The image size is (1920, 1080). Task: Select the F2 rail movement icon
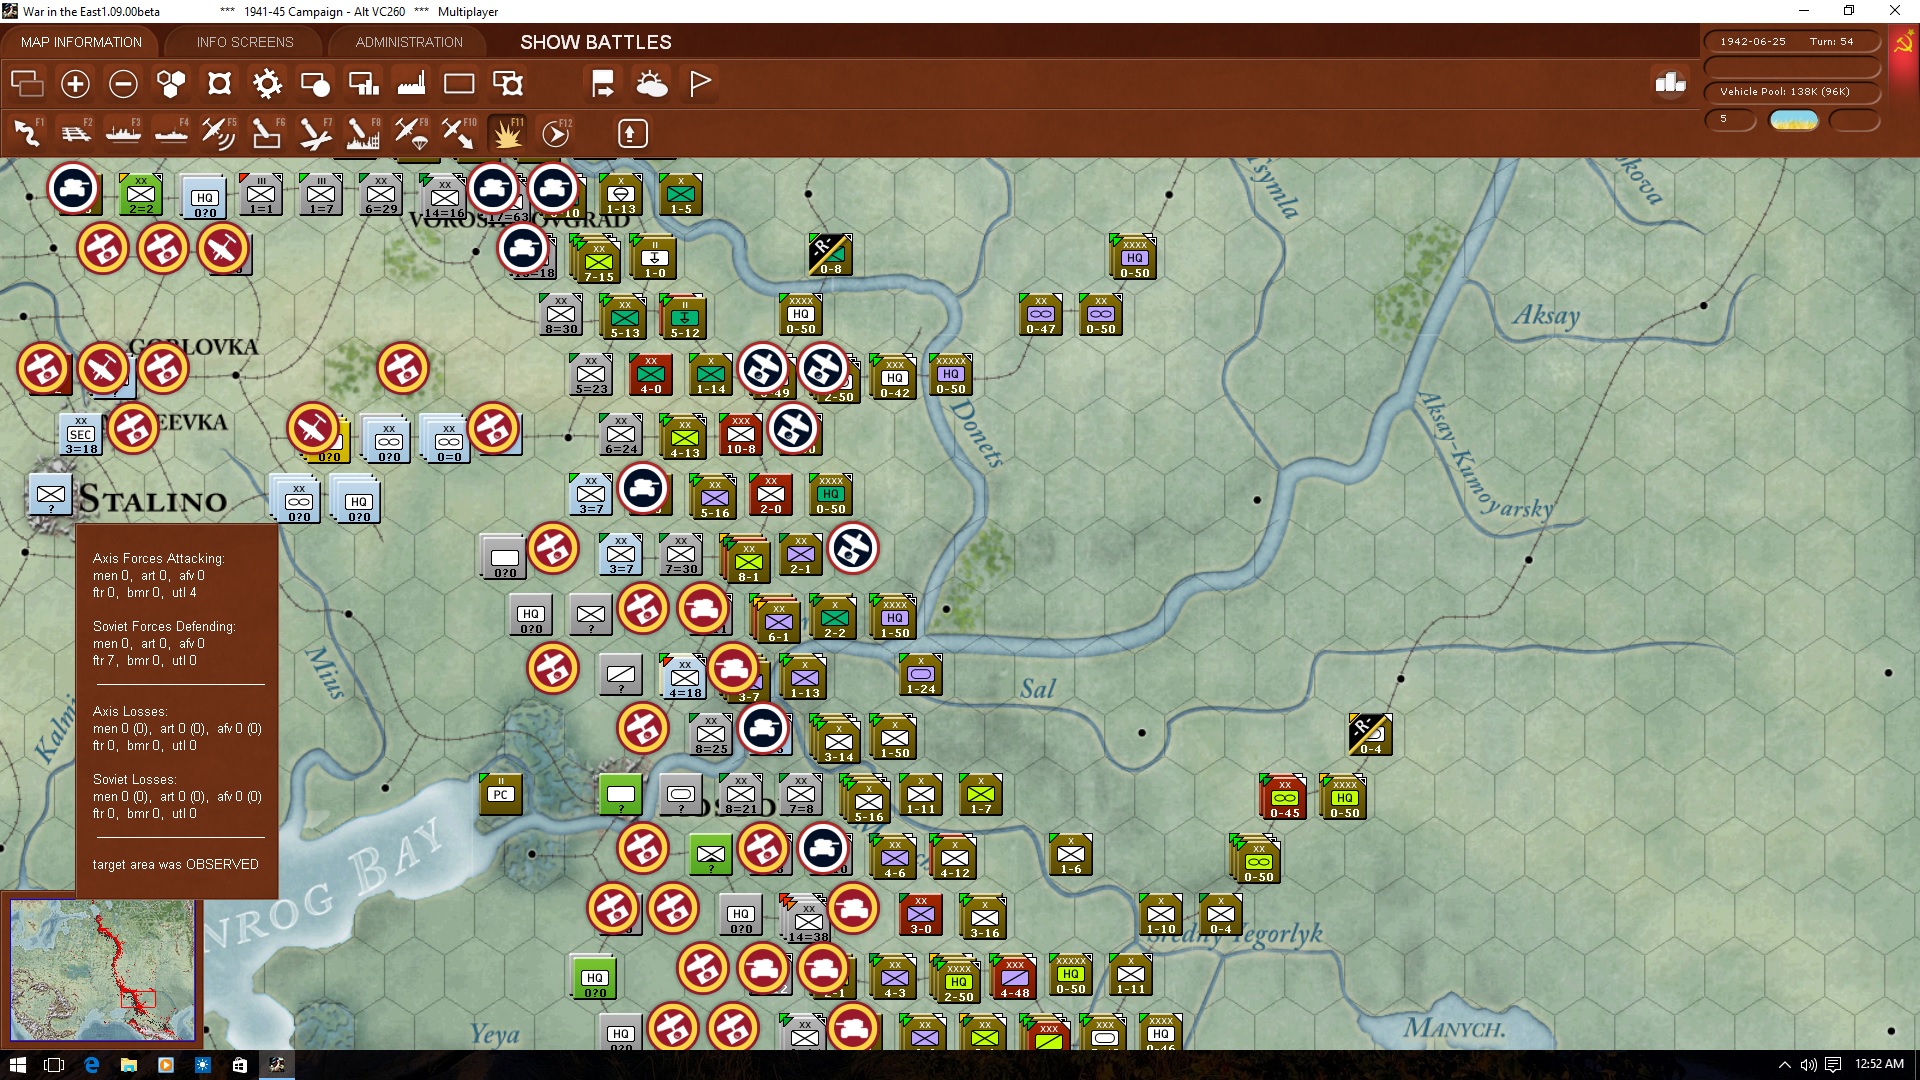point(75,133)
